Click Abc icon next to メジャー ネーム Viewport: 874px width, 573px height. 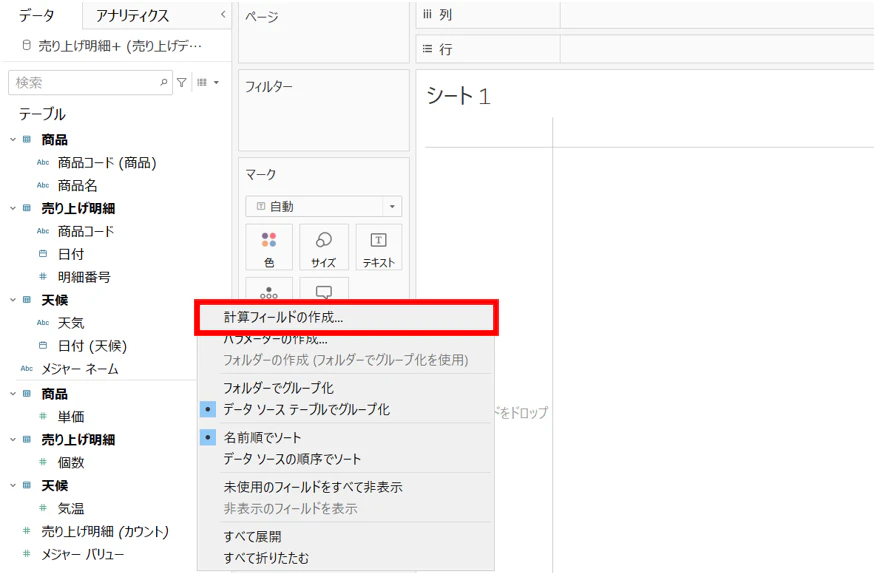click(x=27, y=368)
